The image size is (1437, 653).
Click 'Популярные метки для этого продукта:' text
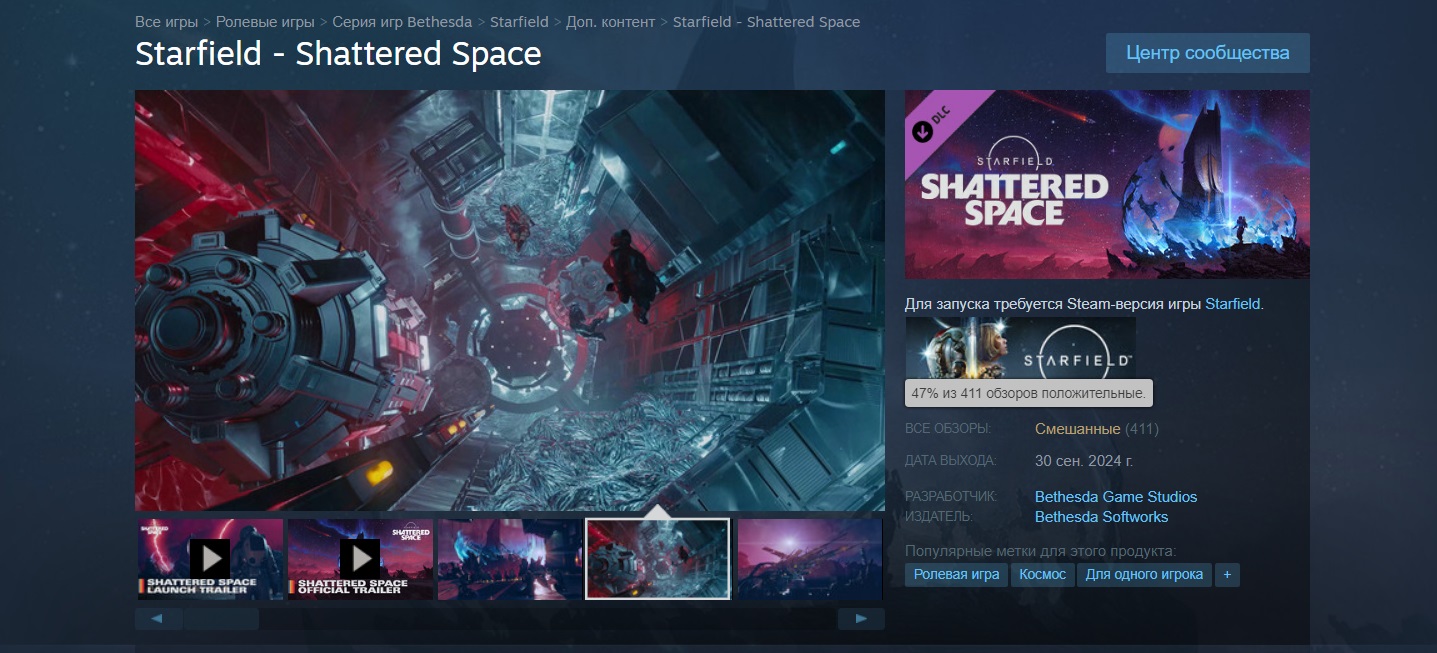(1040, 551)
